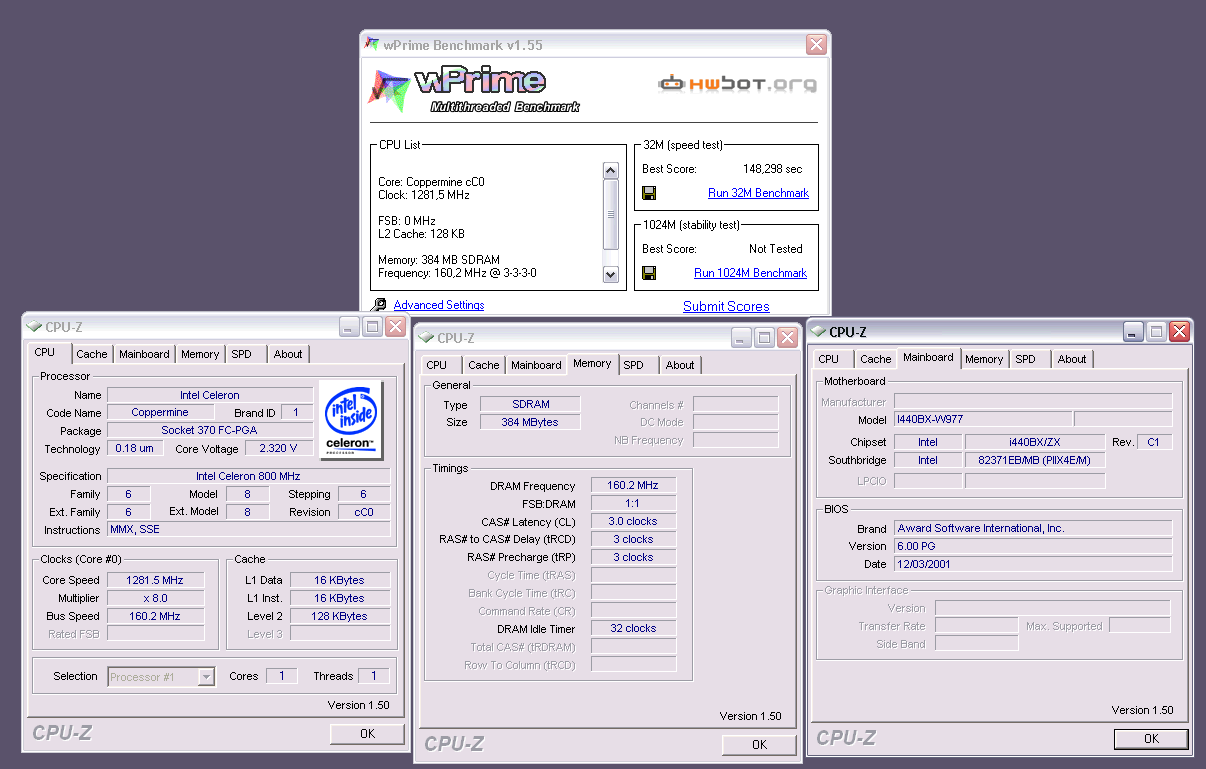This screenshot has height=769, width=1206.
Task: Click the CPU List scrollbar up arrow
Action: pos(611,170)
